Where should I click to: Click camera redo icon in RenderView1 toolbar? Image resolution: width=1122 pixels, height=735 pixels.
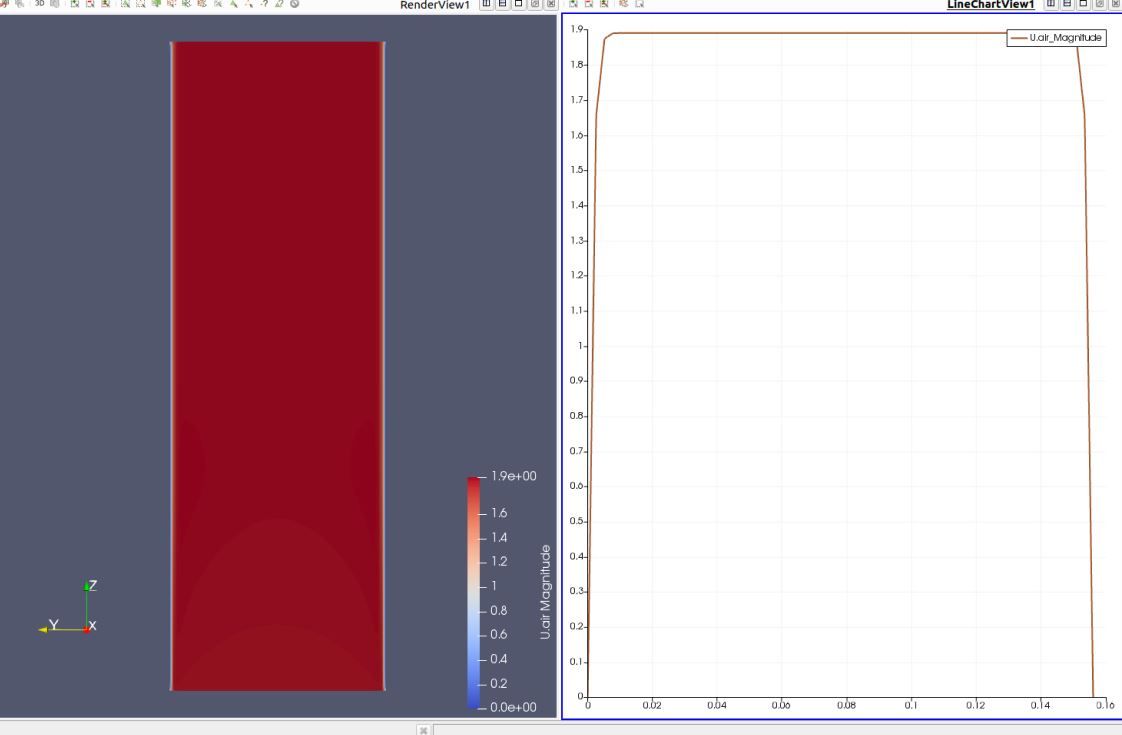tap(19, 4)
